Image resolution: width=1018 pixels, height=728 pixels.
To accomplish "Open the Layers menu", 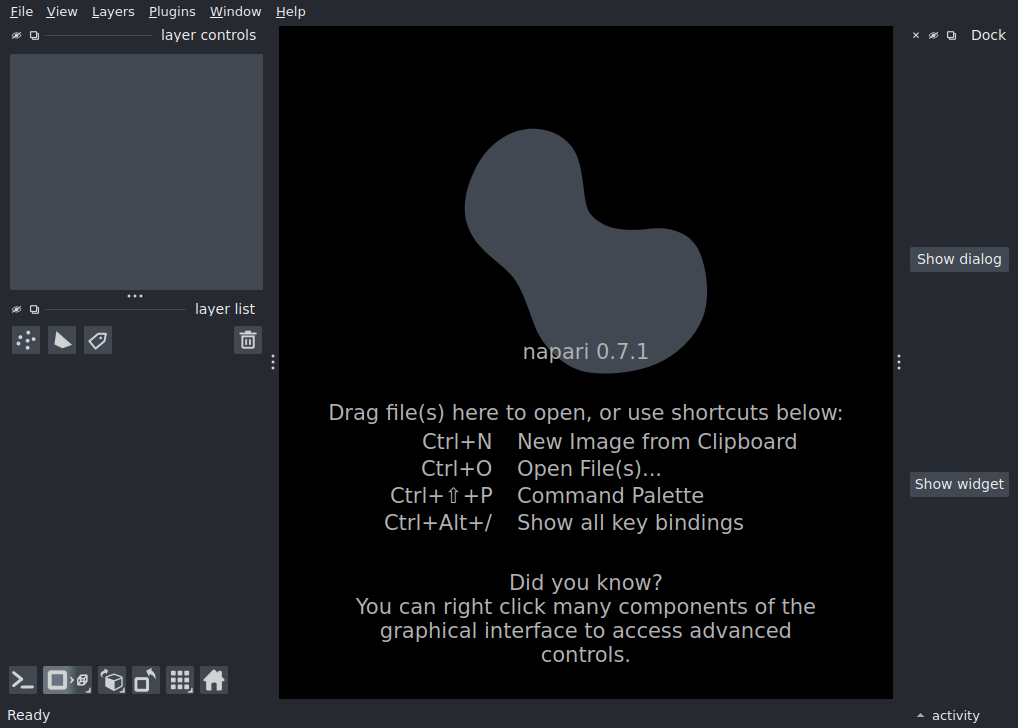I will point(113,12).
